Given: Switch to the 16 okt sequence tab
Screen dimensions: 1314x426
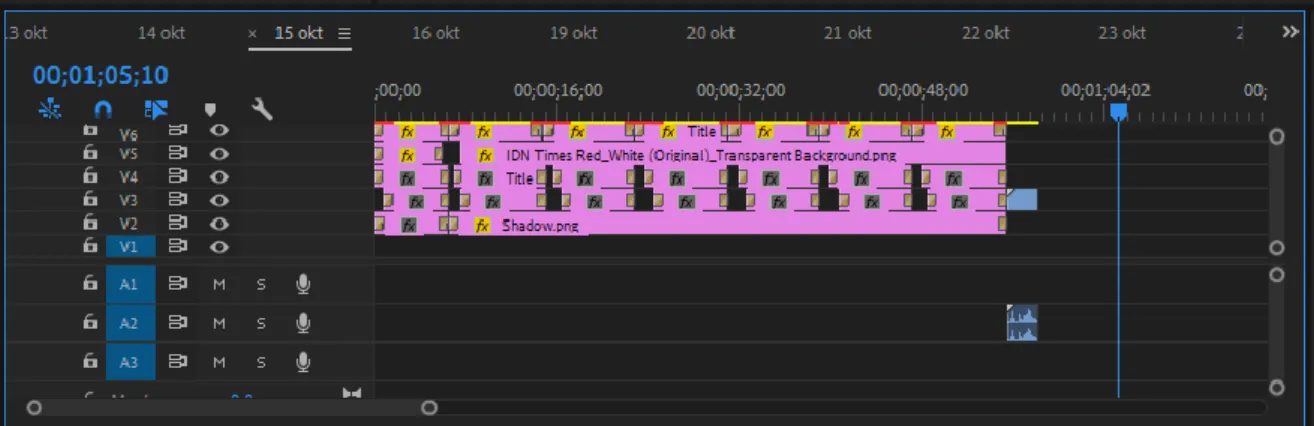Looking at the screenshot, I should (435, 33).
